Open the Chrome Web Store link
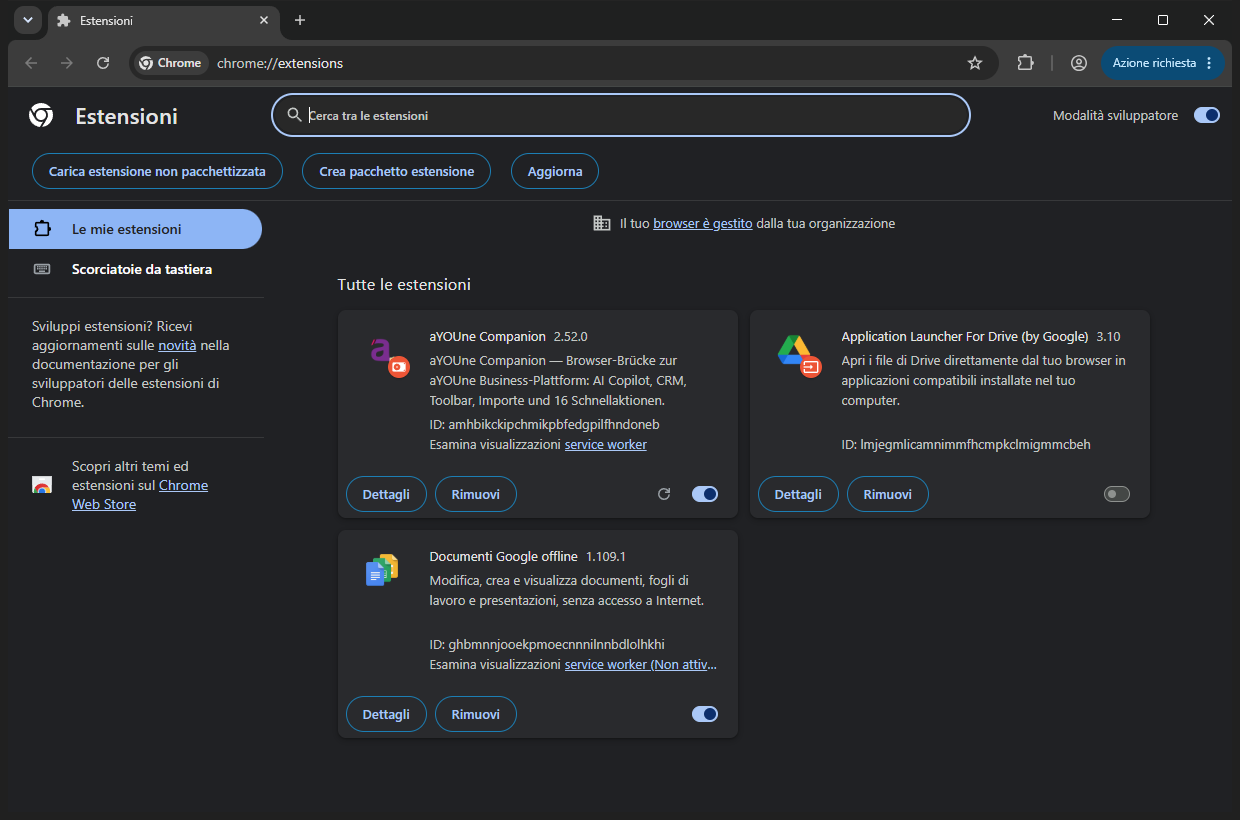Image resolution: width=1240 pixels, height=820 pixels. pos(140,495)
